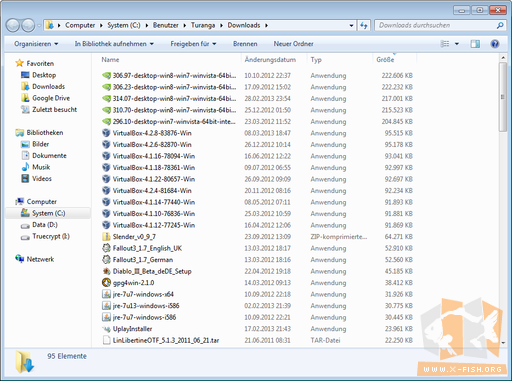Image resolution: width=512 pixels, height=381 pixels.
Task: Click the icon of gpg4win-2.1.0
Action: coord(106,283)
